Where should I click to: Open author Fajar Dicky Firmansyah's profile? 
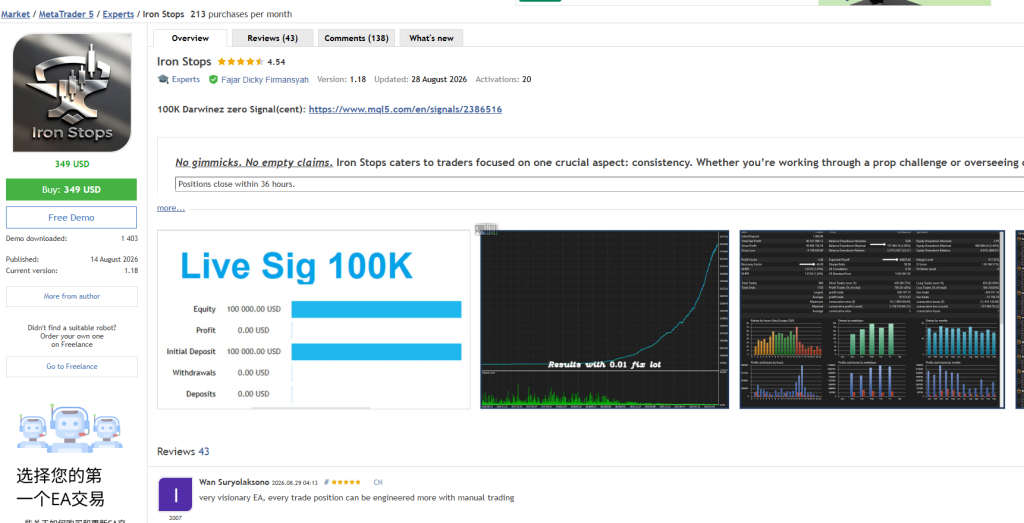click(x=264, y=80)
